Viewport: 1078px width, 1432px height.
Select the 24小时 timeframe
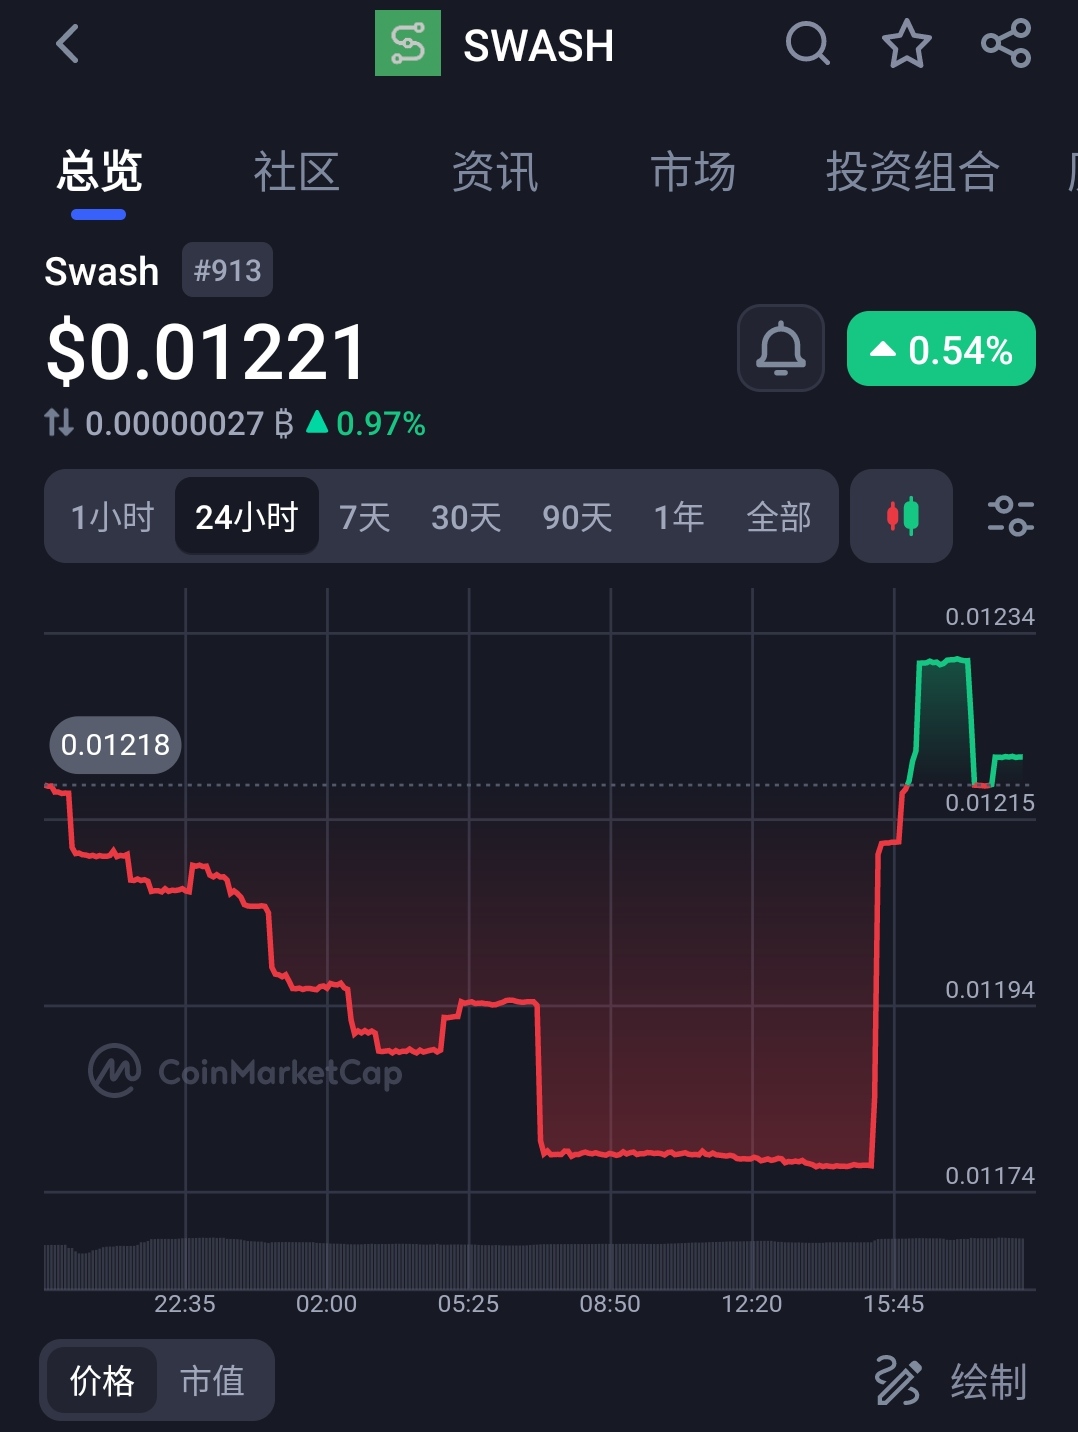247,517
